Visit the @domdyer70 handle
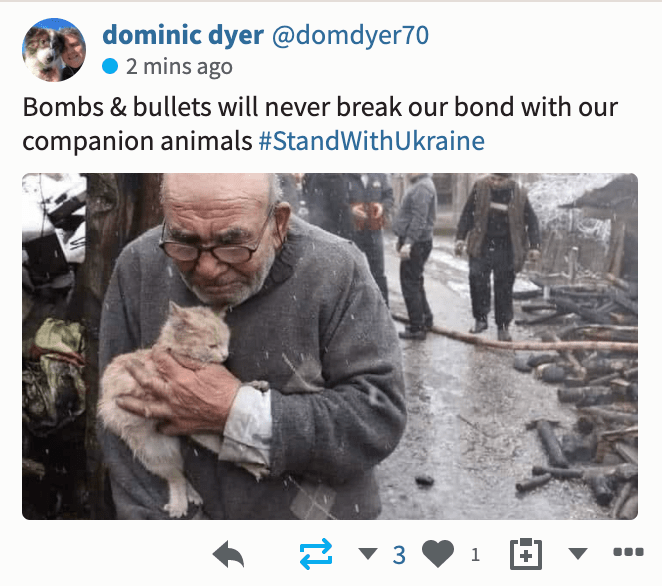This screenshot has height=586, width=662. click(350, 35)
